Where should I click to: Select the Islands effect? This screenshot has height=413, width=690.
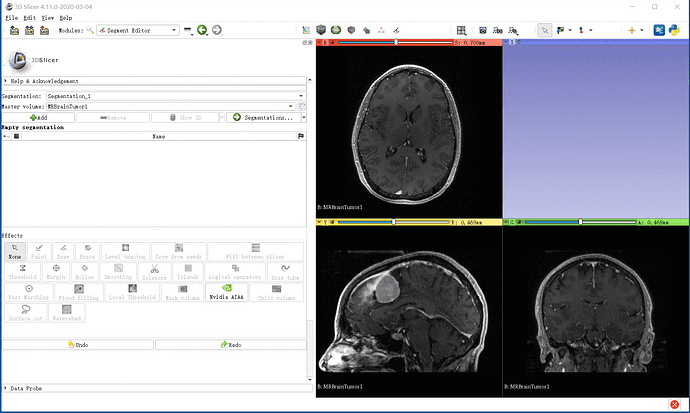pos(188,272)
